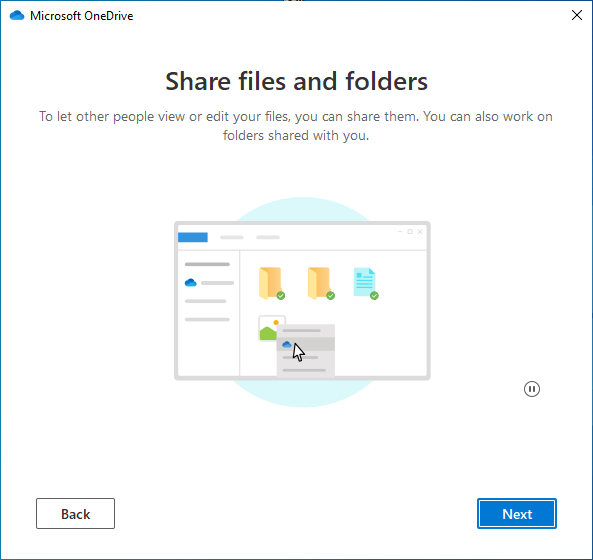593x560 pixels.
Task: Click the teal document file icon
Action: [365, 283]
